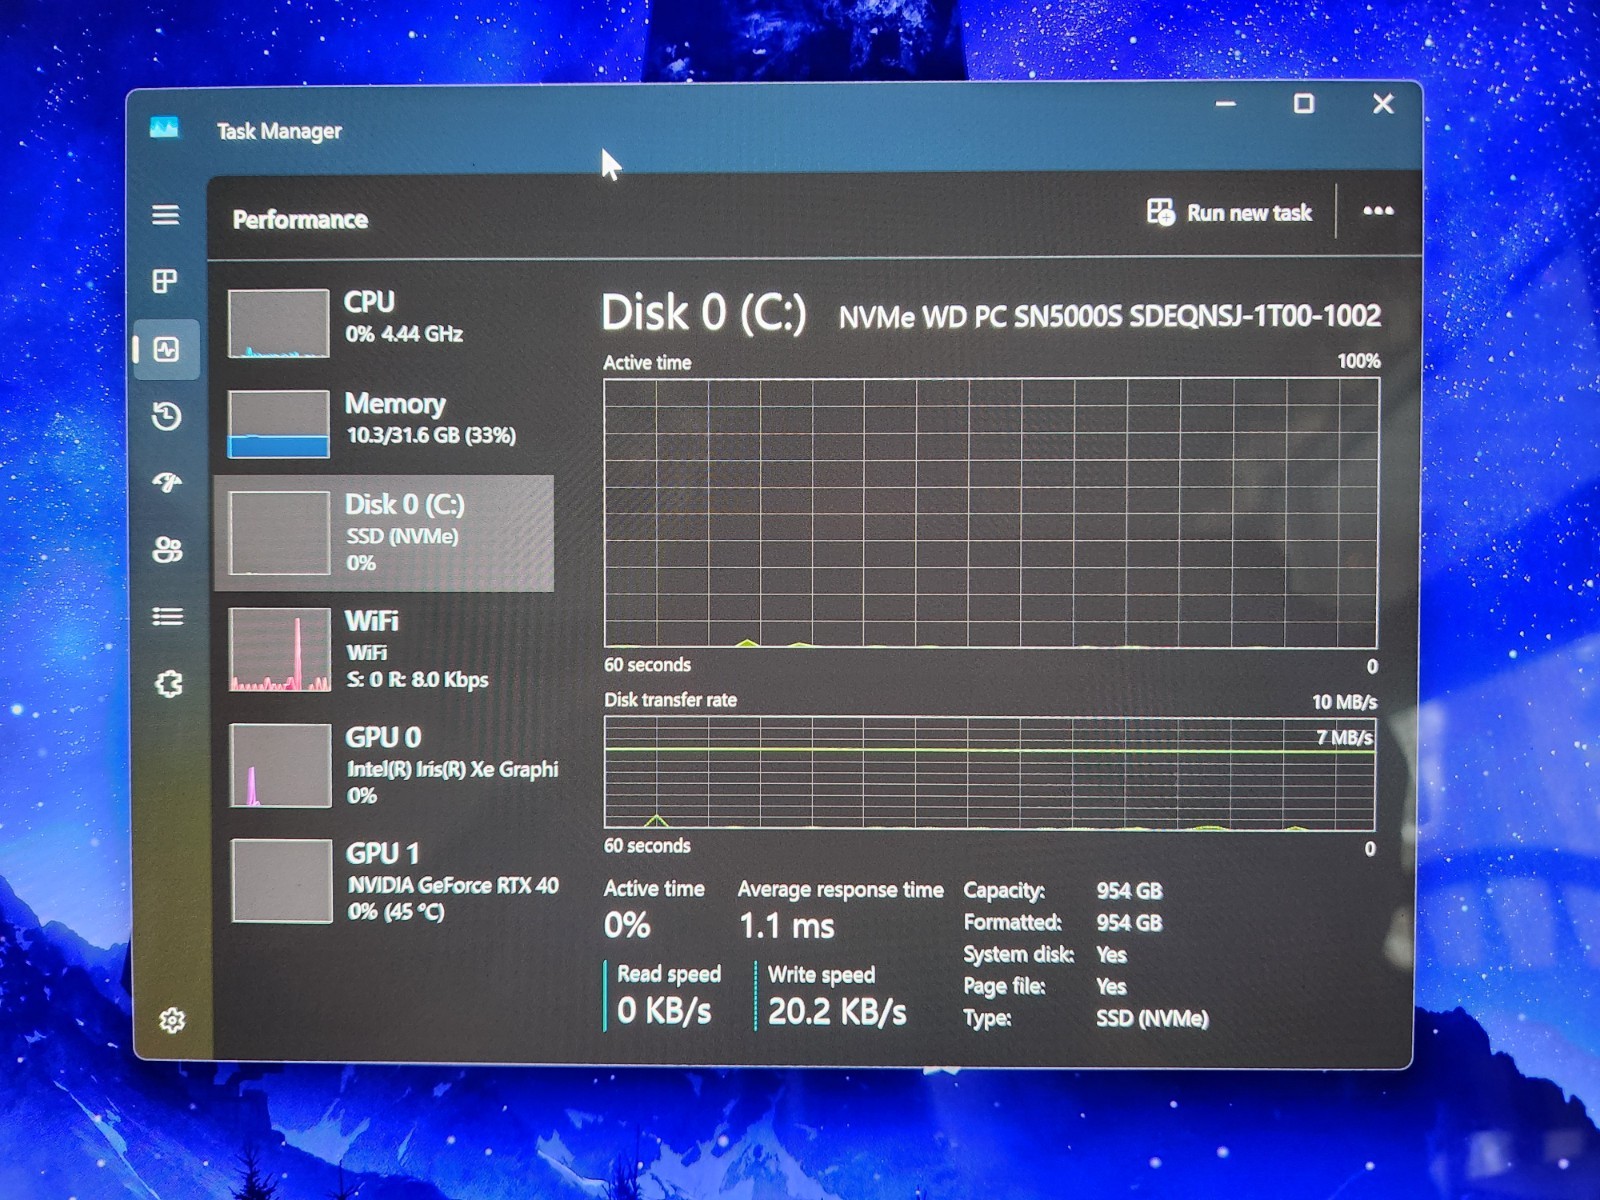This screenshot has width=1600, height=1200.
Task: Click the GPU 0 mini graph thumbnail
Action: pos(281,765)
